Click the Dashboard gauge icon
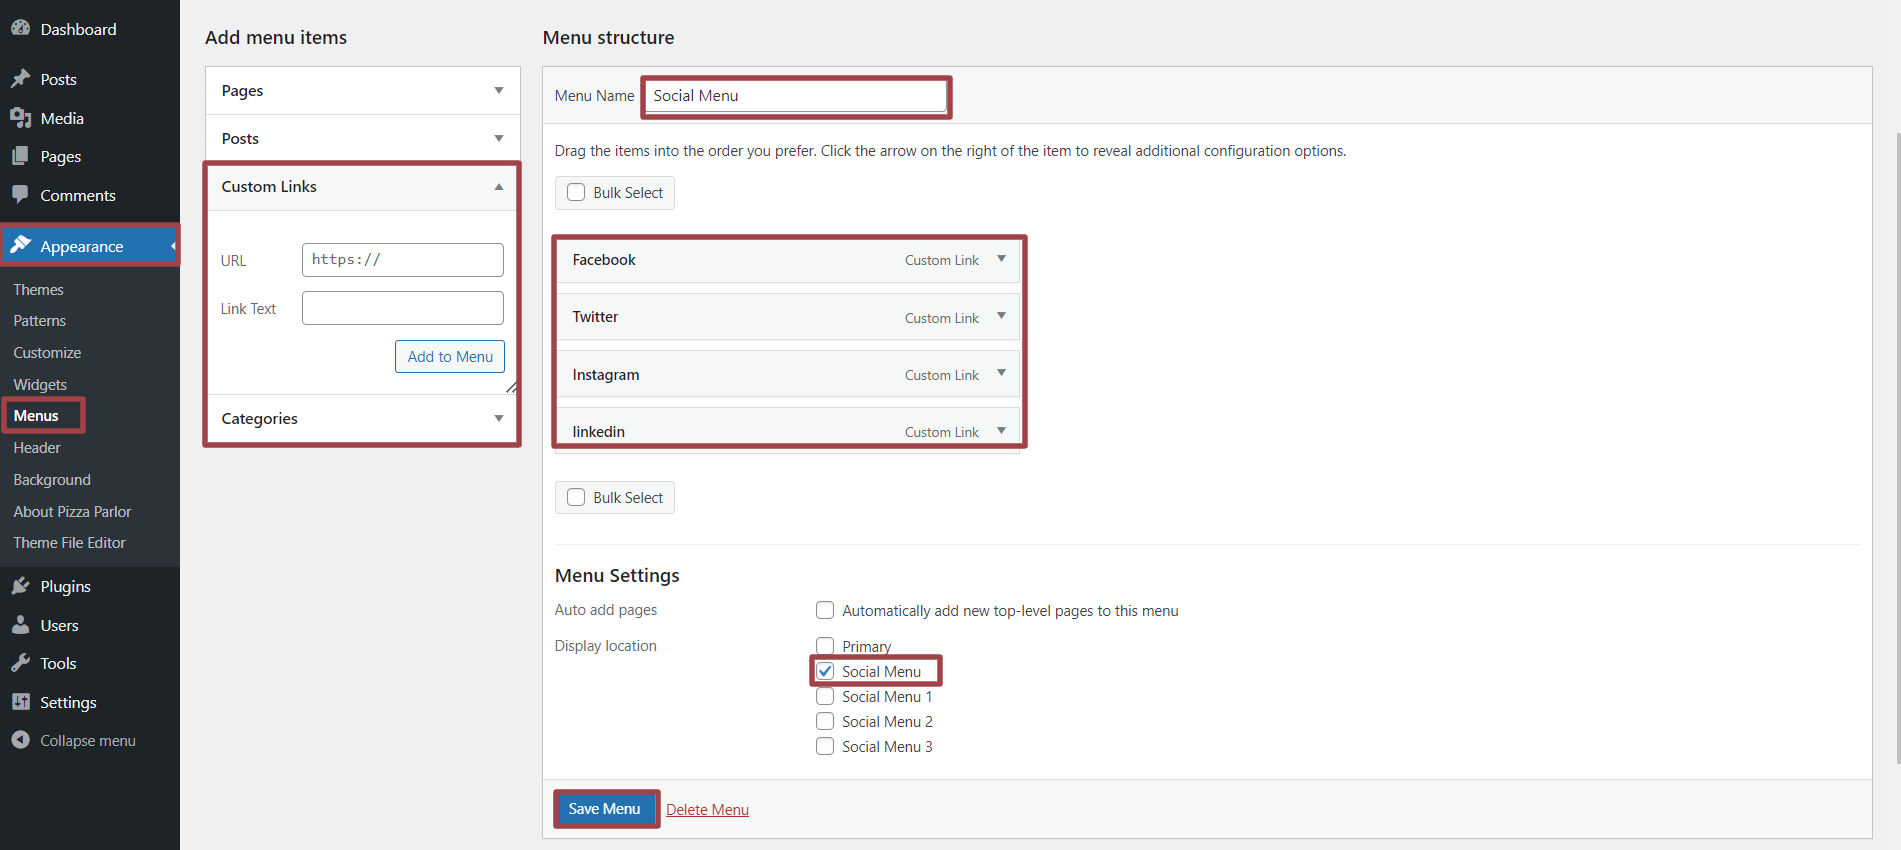The width and height of the screenshot is (1901, 850). (20, 29)
